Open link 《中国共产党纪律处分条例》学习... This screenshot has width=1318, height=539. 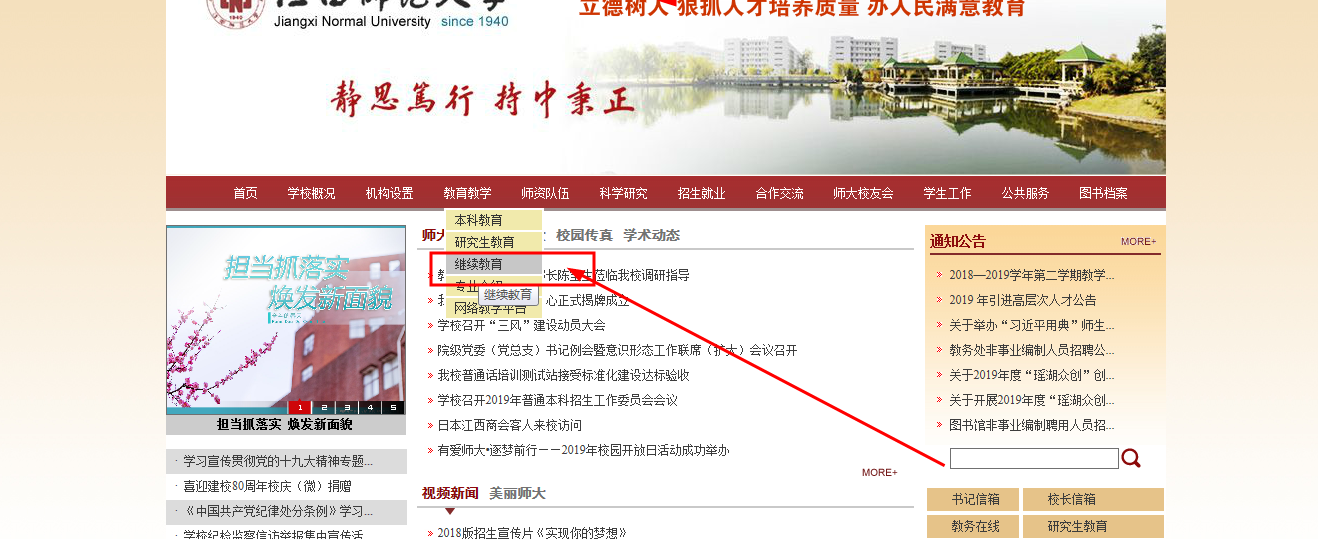click(x=278, y=511)
